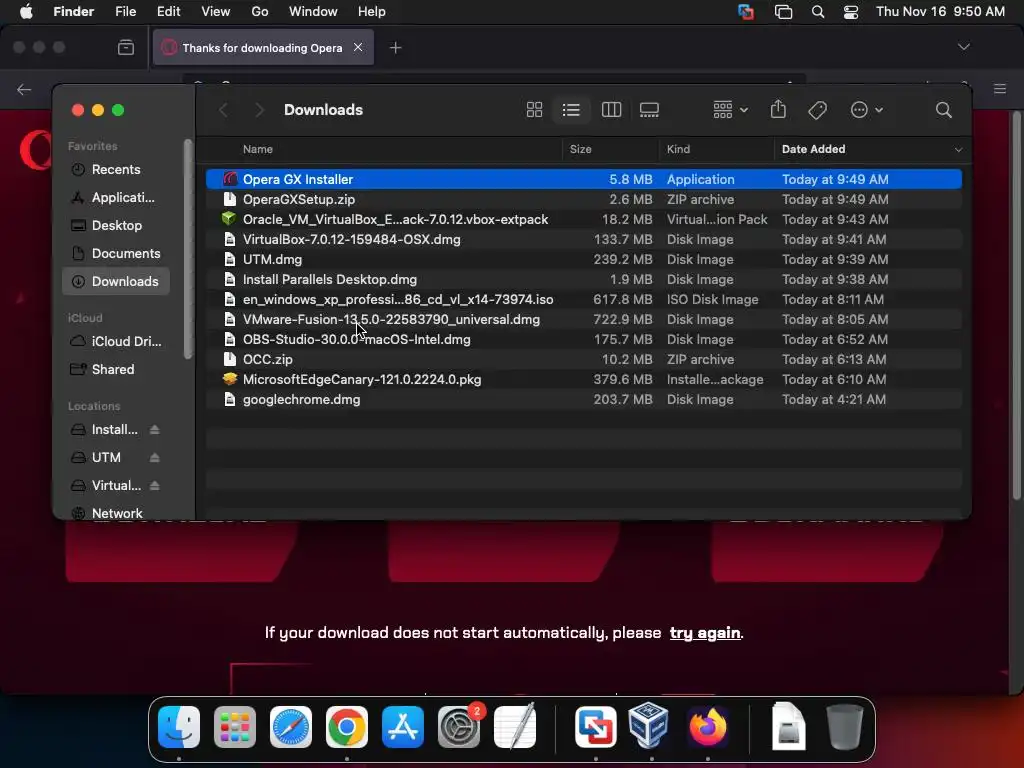Select UTM.dmg file

pyautogui.click(x=584, y=259)
